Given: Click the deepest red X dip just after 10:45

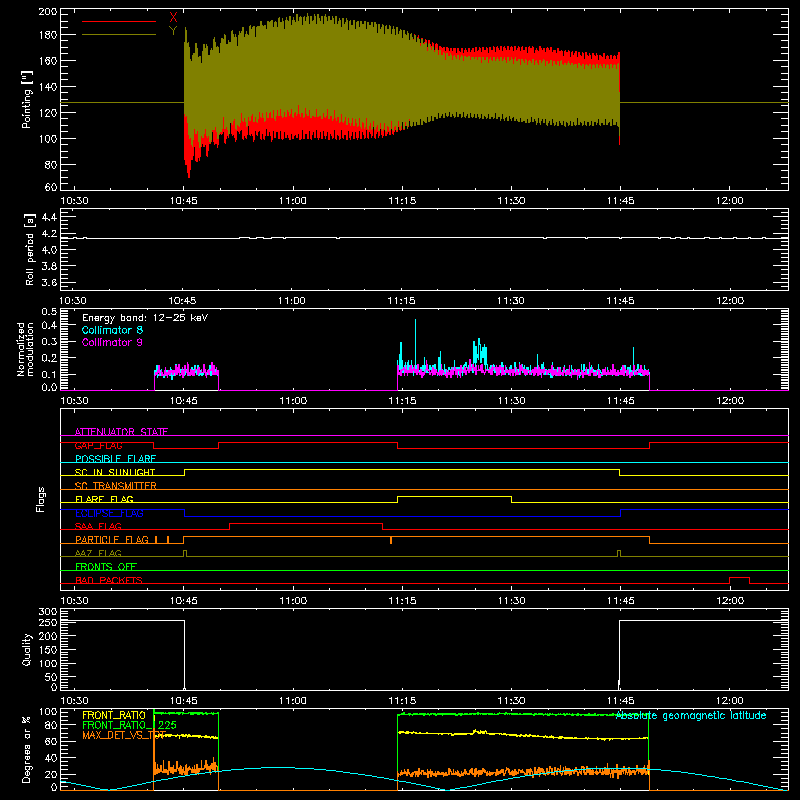Looking at the screenshot, I should pyautogui.click(x=189, y=163).
